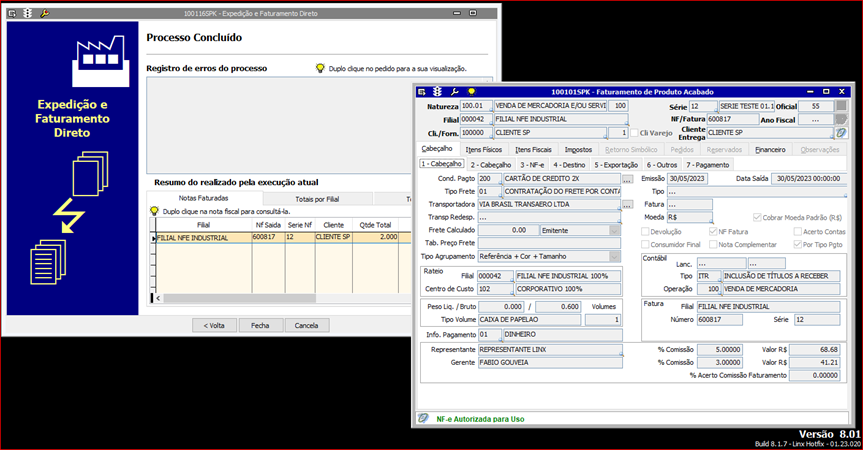Toggle the Nota Complementar checkbox
Viewport: 863px width, 450px height.
pos(713,244)
